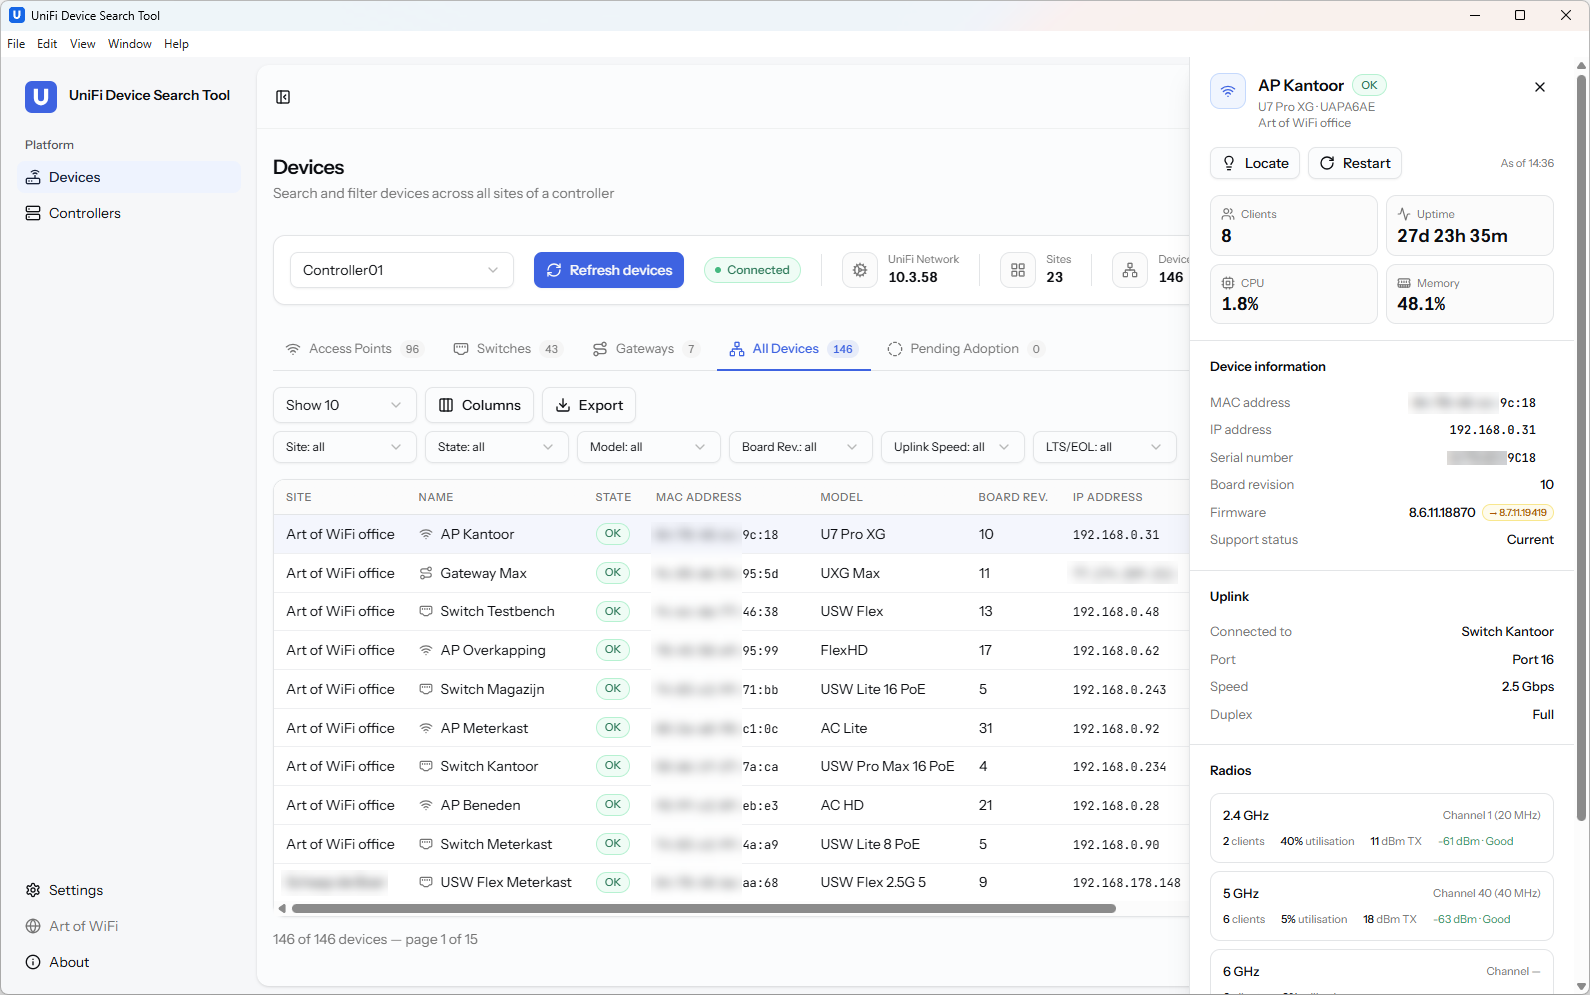Open the Show 10 page size dropdown
The height and width of the screenshot is (995, 1590).
[345, 405]
